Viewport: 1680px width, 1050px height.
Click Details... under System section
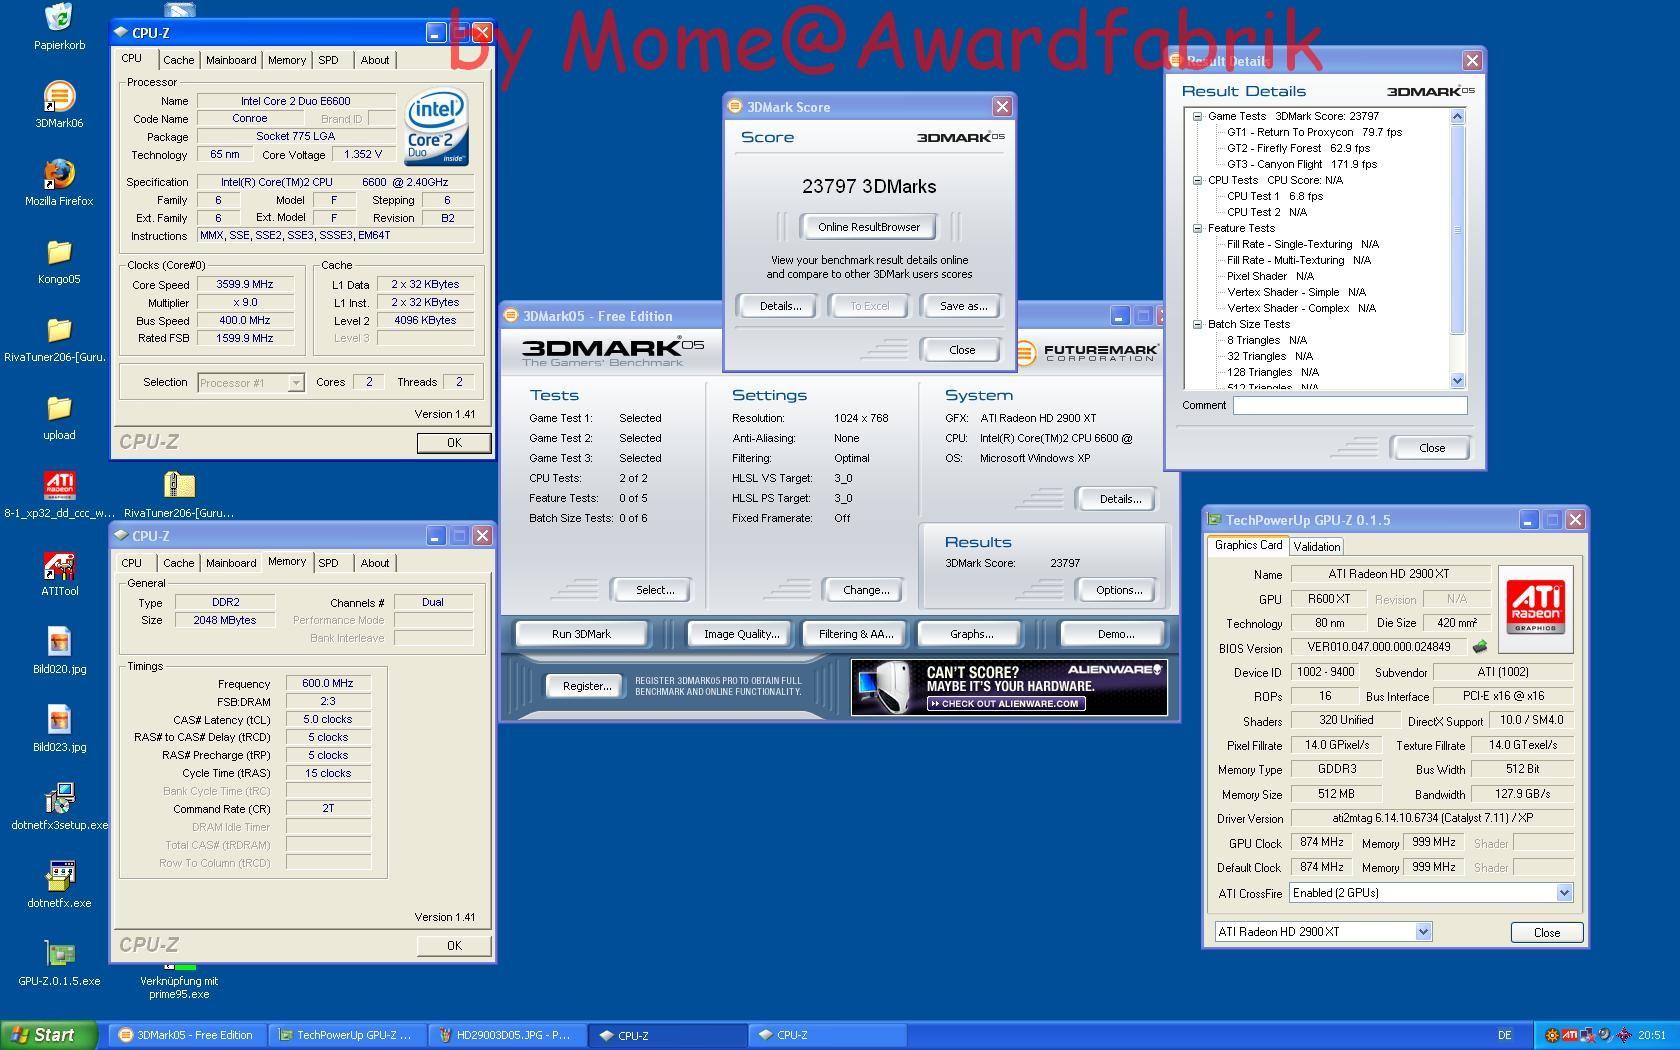click(x=1118, y=499)
